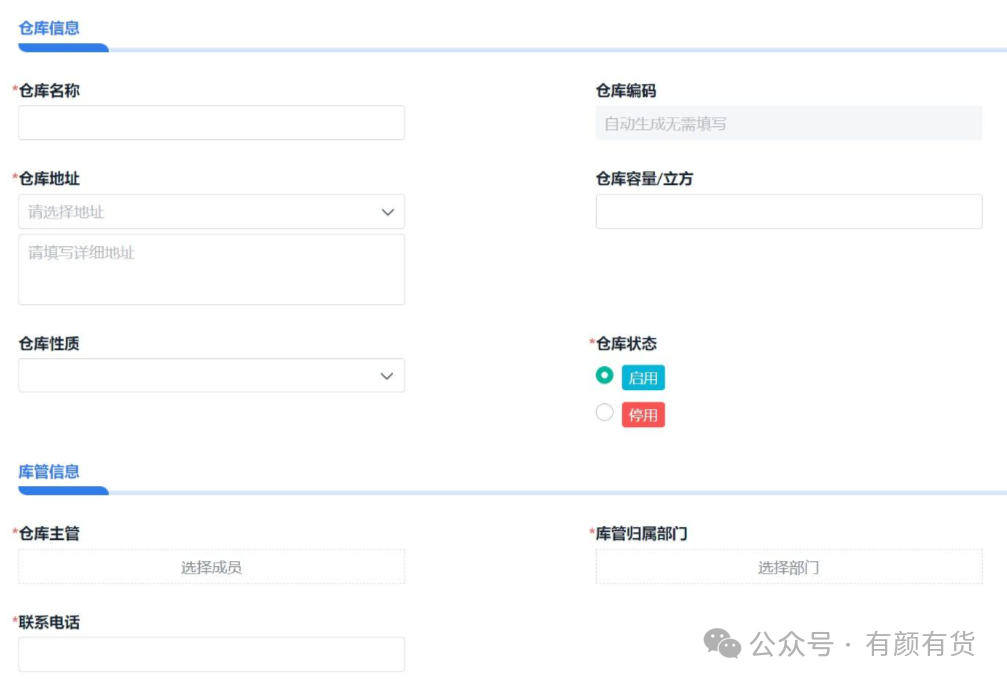Click the chevron arrow in 仓库性质 field
The width and height of the screenshot is (1007, 684).
click(x=388, y=376)
